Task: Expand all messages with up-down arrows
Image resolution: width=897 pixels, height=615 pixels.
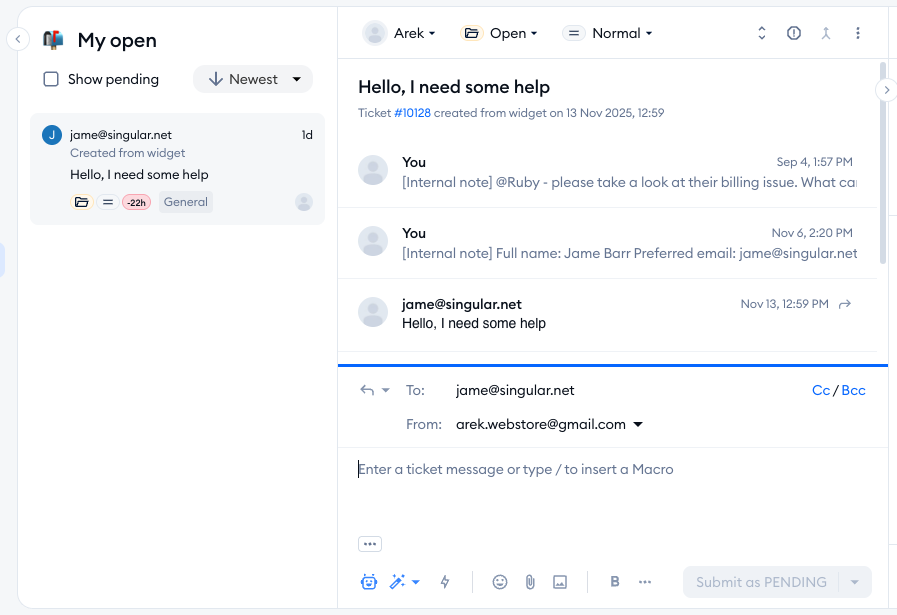Action: (762, 33)
